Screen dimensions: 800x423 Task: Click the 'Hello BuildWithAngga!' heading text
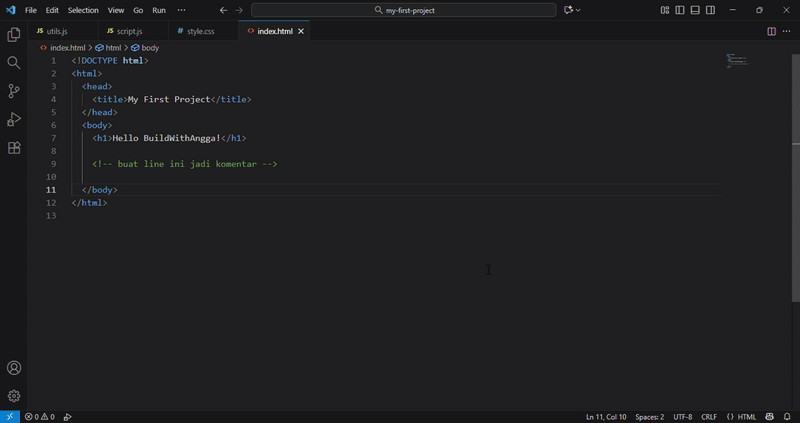pos(166,138)
